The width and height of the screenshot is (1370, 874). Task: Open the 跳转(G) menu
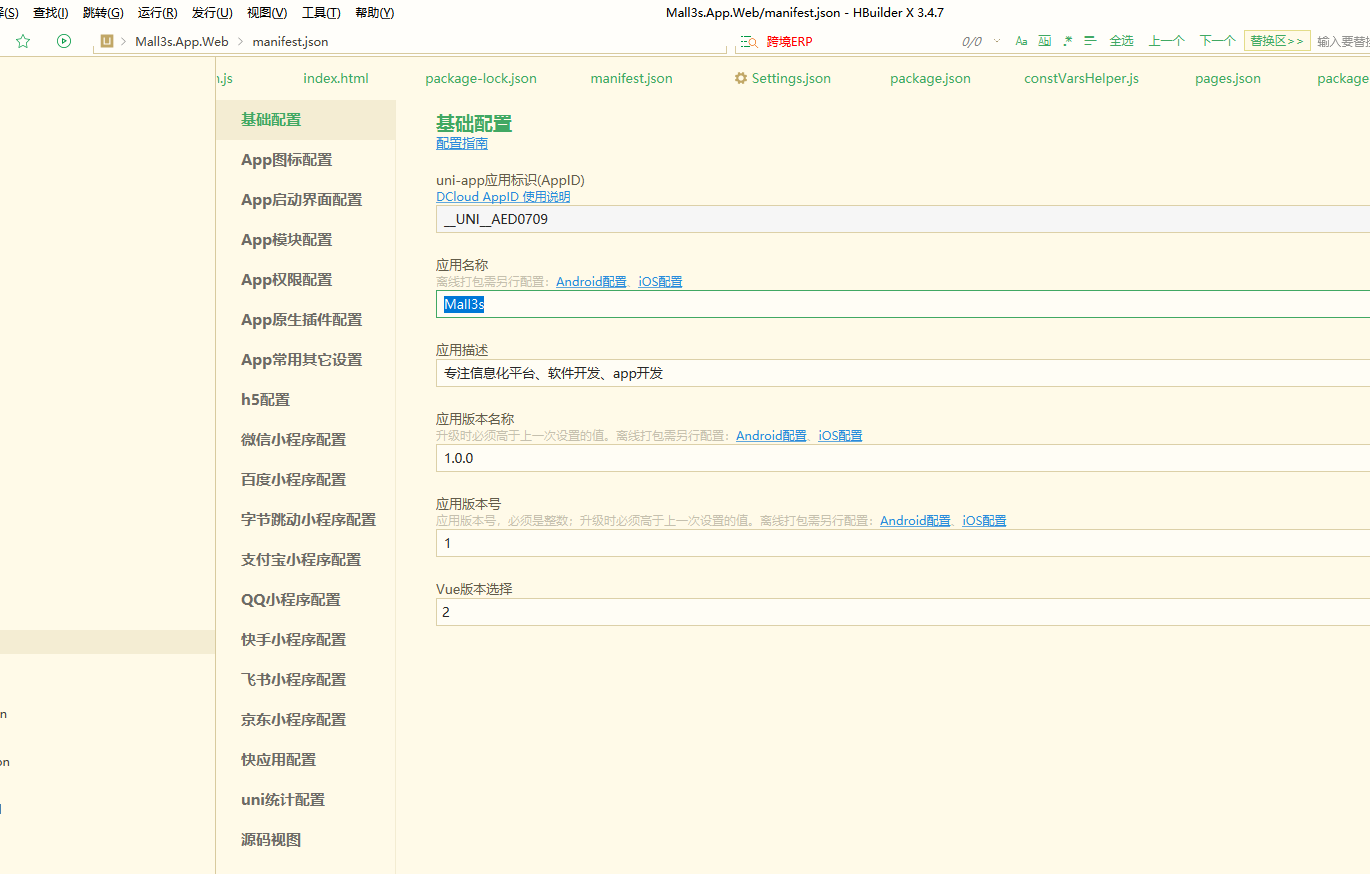pos(103,13)
